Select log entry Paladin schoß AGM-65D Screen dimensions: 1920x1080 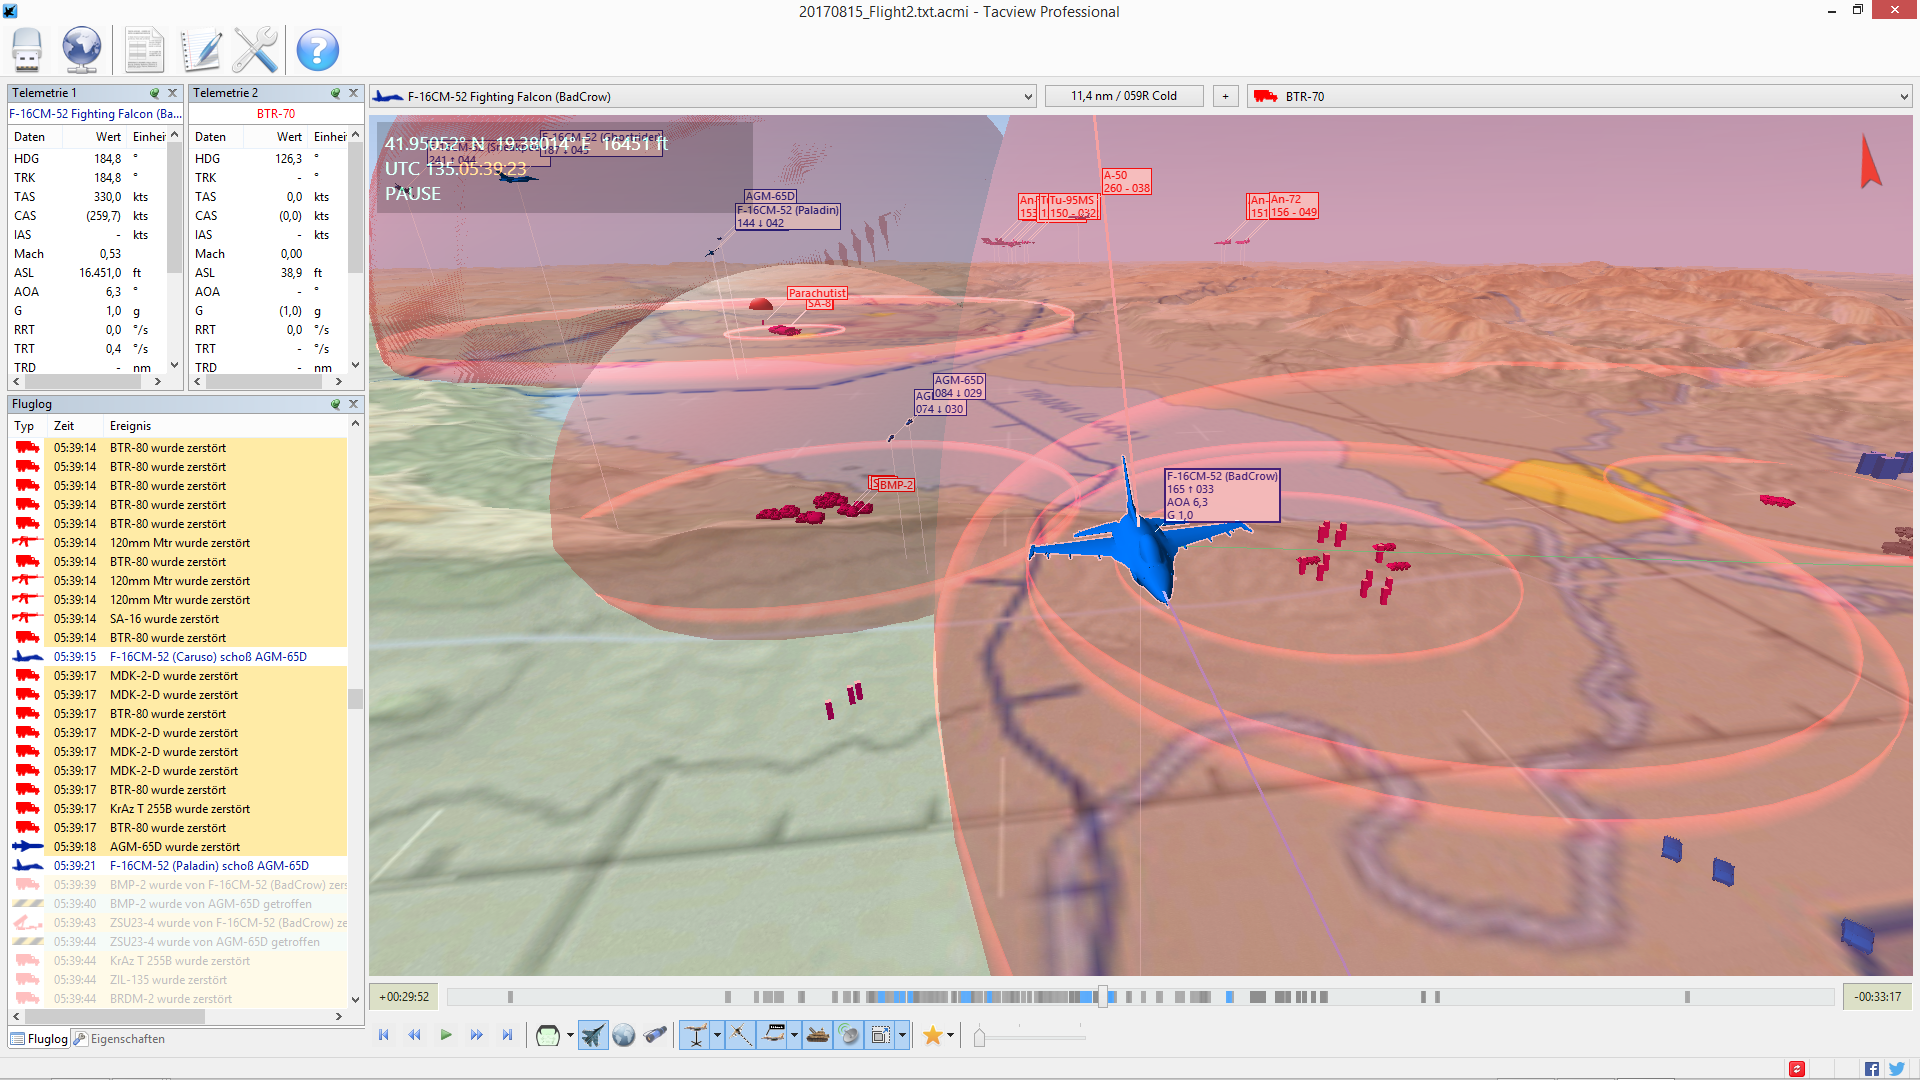(178, 866)
